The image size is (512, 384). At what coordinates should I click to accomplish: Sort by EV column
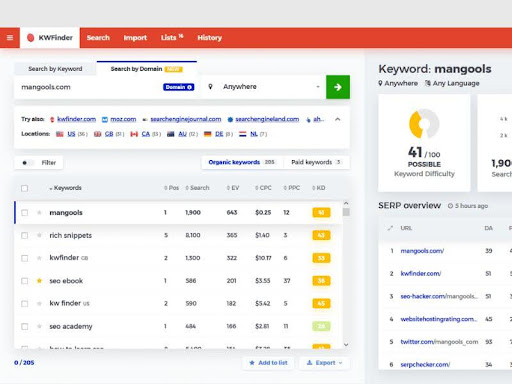tap(233, 188)
